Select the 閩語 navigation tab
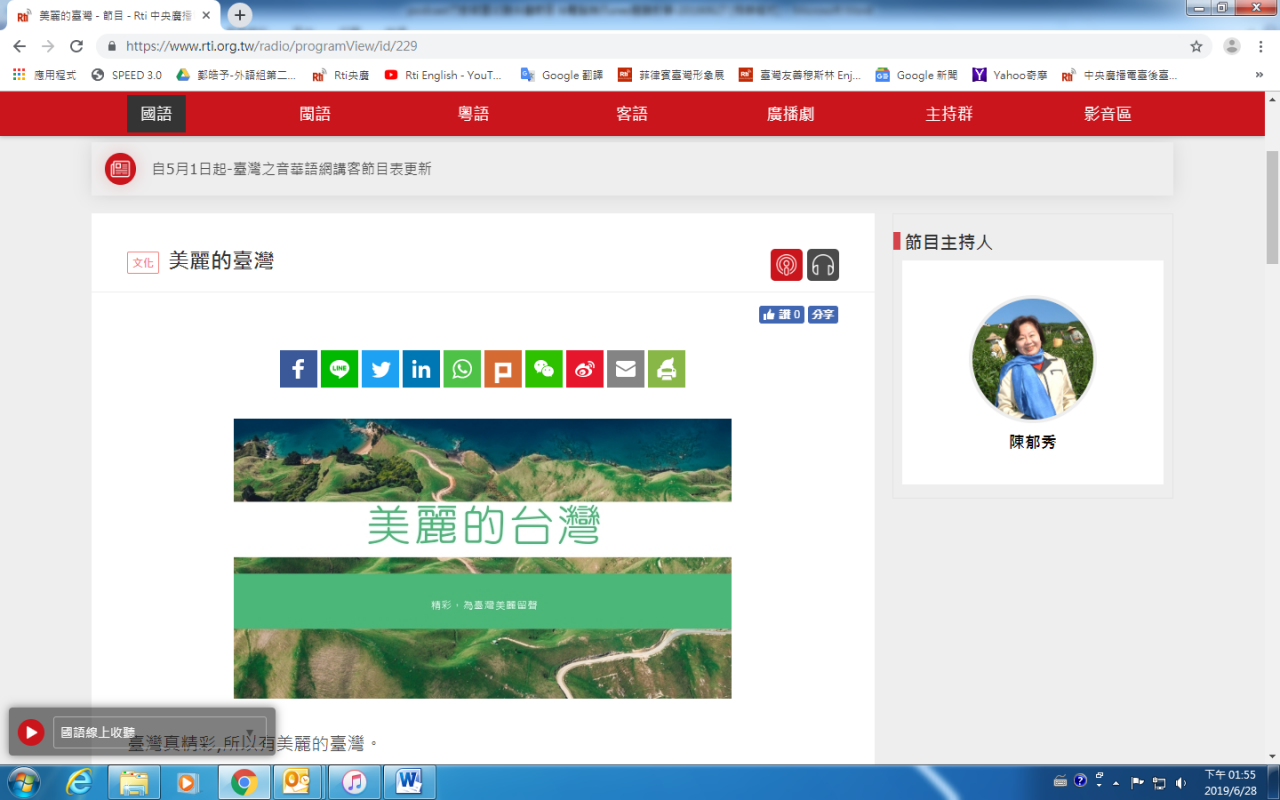 point(315,114)
